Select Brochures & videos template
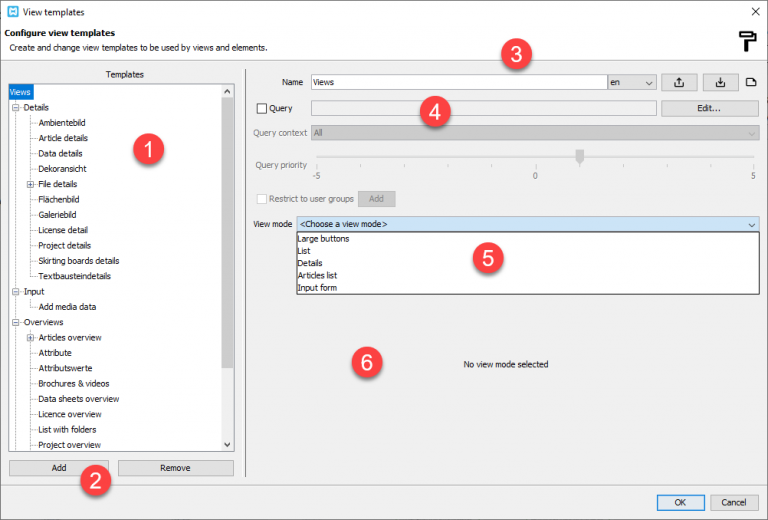Image resolution: width=768 pixels, height=520 pixels. coord(73,383)
